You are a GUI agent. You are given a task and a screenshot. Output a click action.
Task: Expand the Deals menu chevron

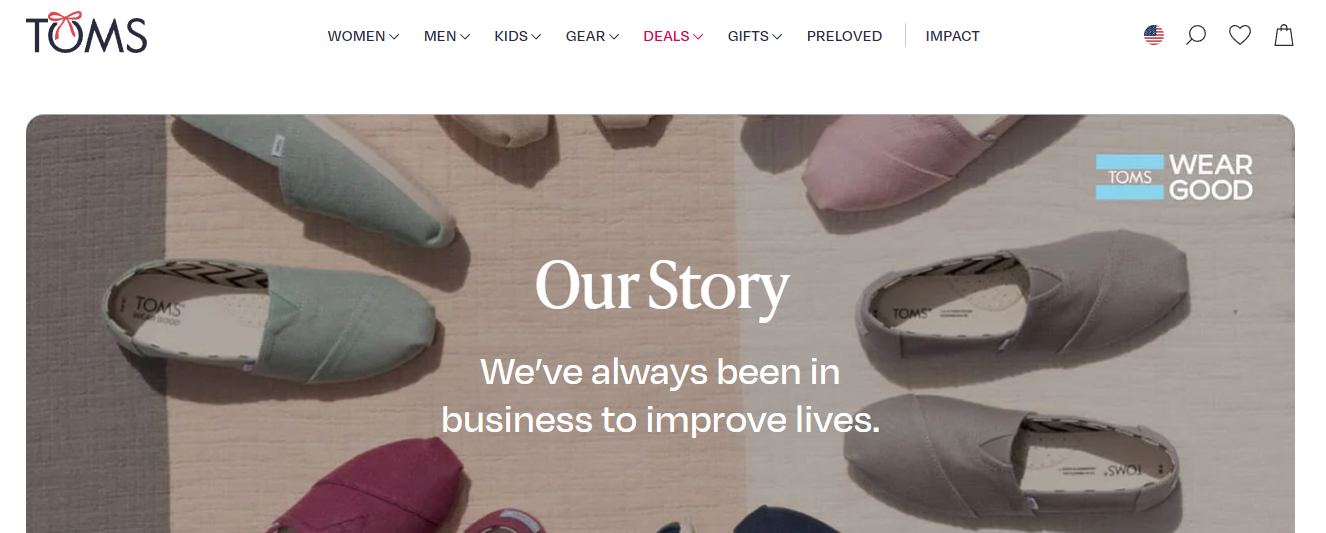click(x=698, y=37)
